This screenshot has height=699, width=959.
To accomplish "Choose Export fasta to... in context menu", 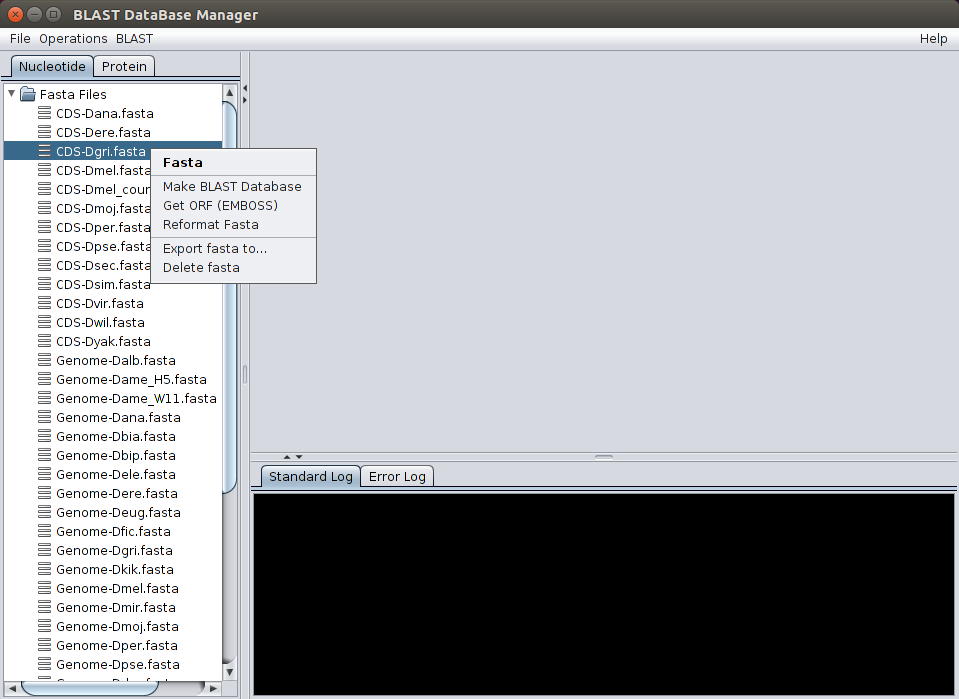I will [x=233, y=248].
